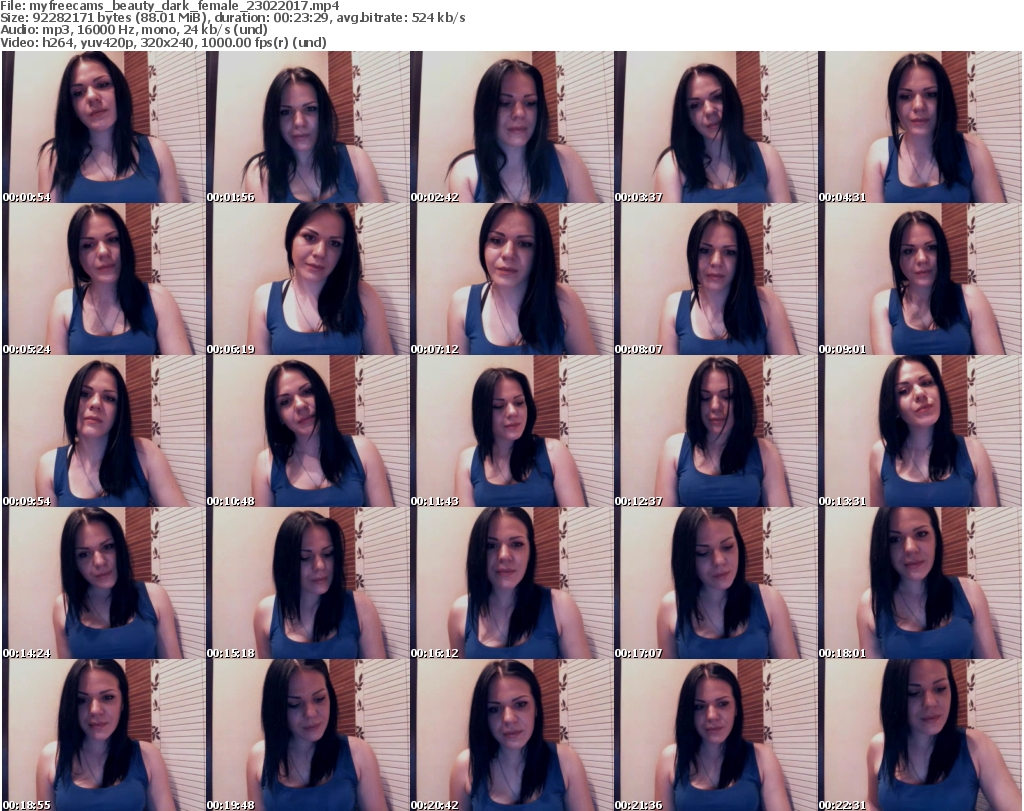This screenshot has width=1024, height=811.
Task: Select the thumbnail stamped 00:17:07
Action: tap(716, 583)
